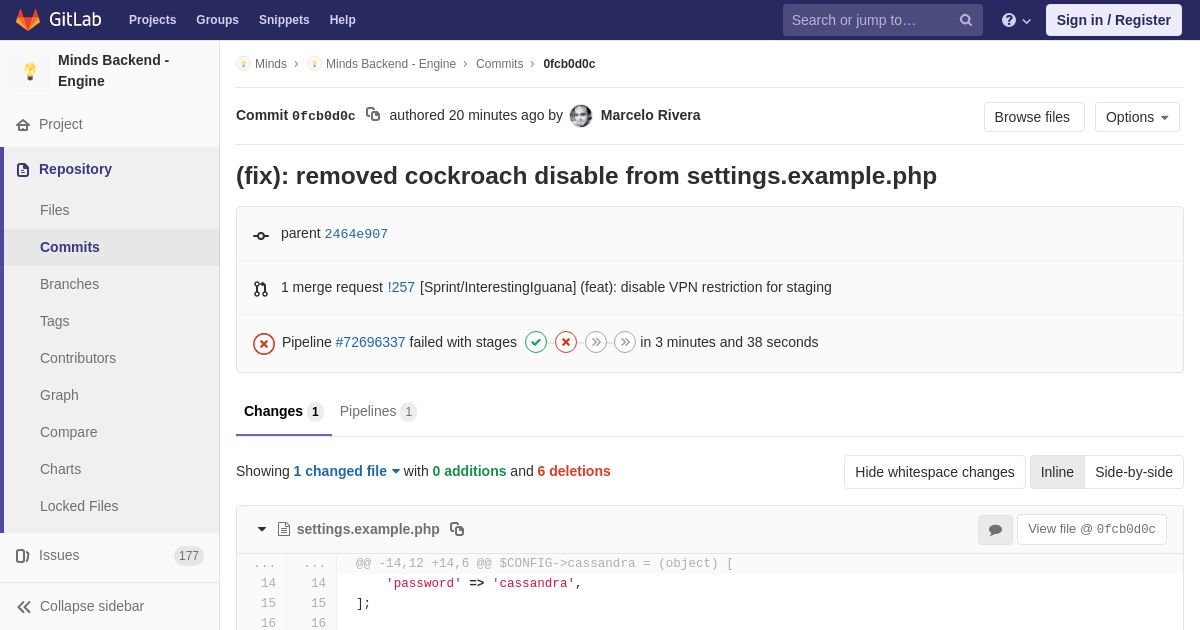Open the Project sidebar section

[61, 124]
